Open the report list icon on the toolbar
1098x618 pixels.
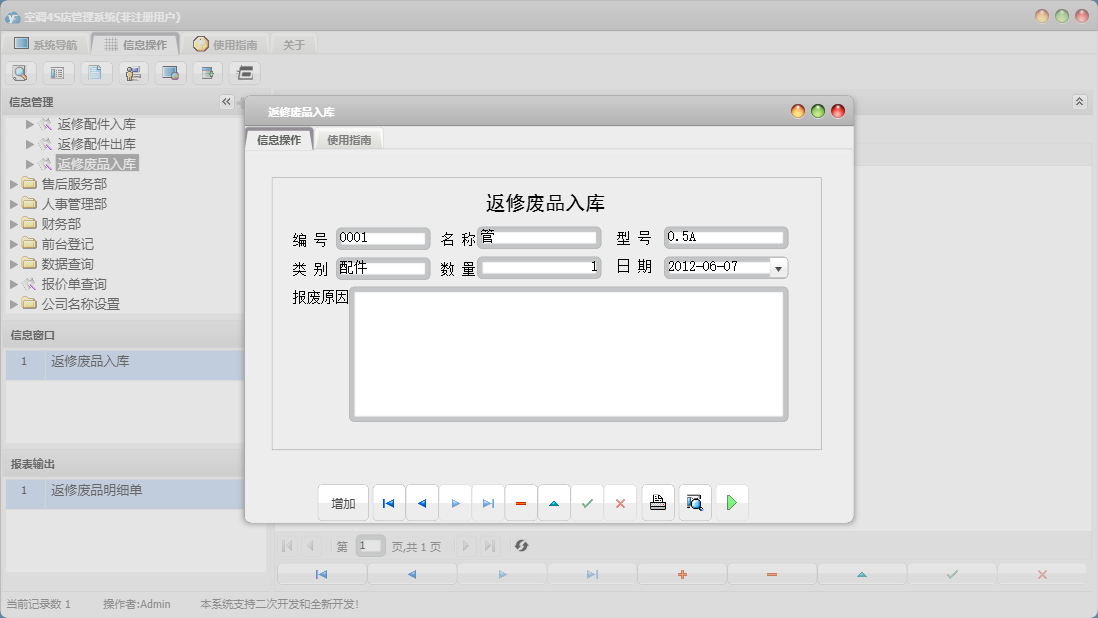click(58, 72)
